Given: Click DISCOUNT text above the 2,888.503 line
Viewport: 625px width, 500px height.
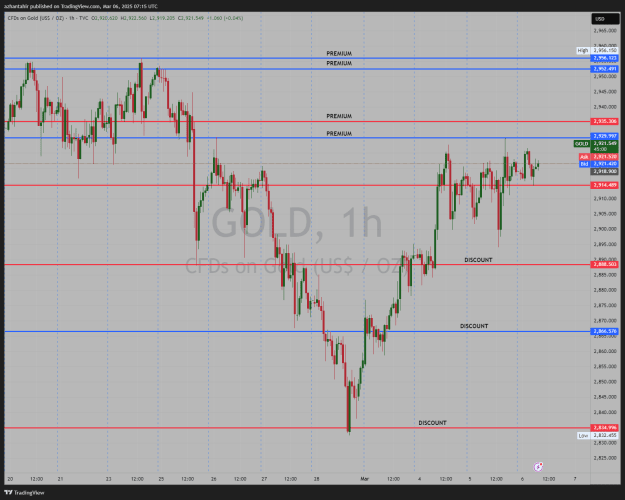Looking at the screenshot, I should (x=478, y=260).
